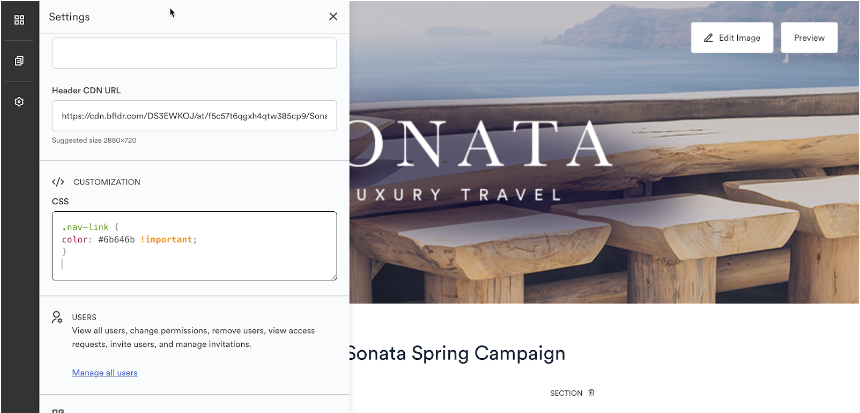Click the Users person-gear icon

(x=57, y=317)
